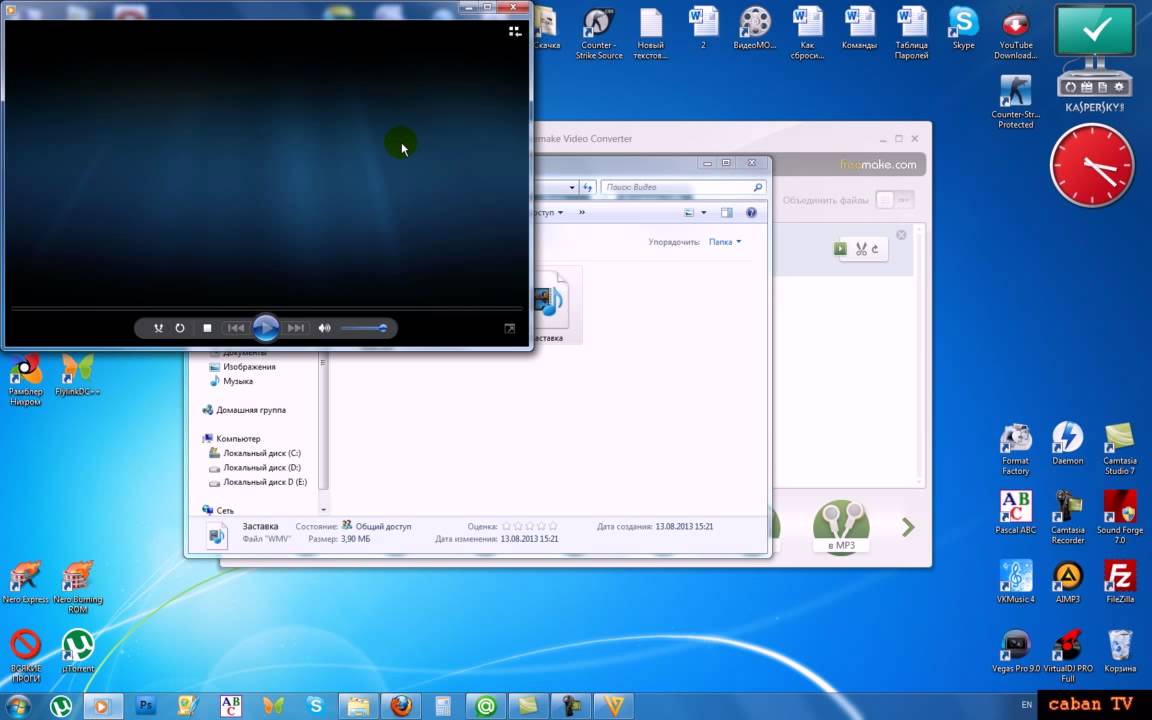Toggle Freemake 'Объединить файлы' switch
1152x720 pixels.
tap(895, 200)
